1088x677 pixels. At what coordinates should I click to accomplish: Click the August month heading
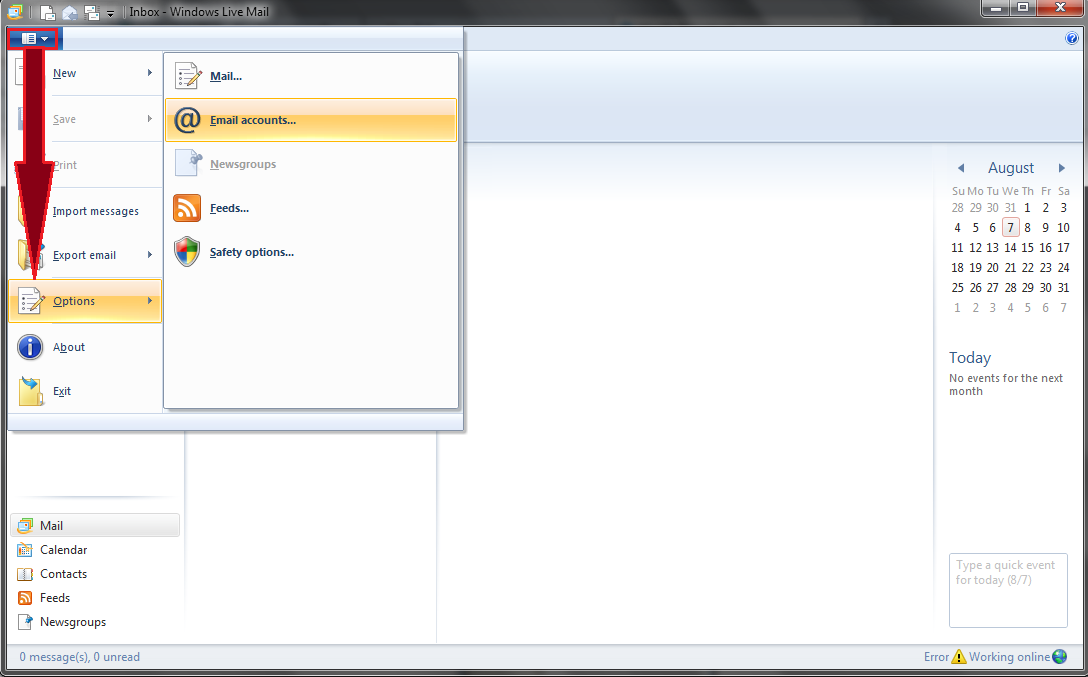coord(1011,168)
